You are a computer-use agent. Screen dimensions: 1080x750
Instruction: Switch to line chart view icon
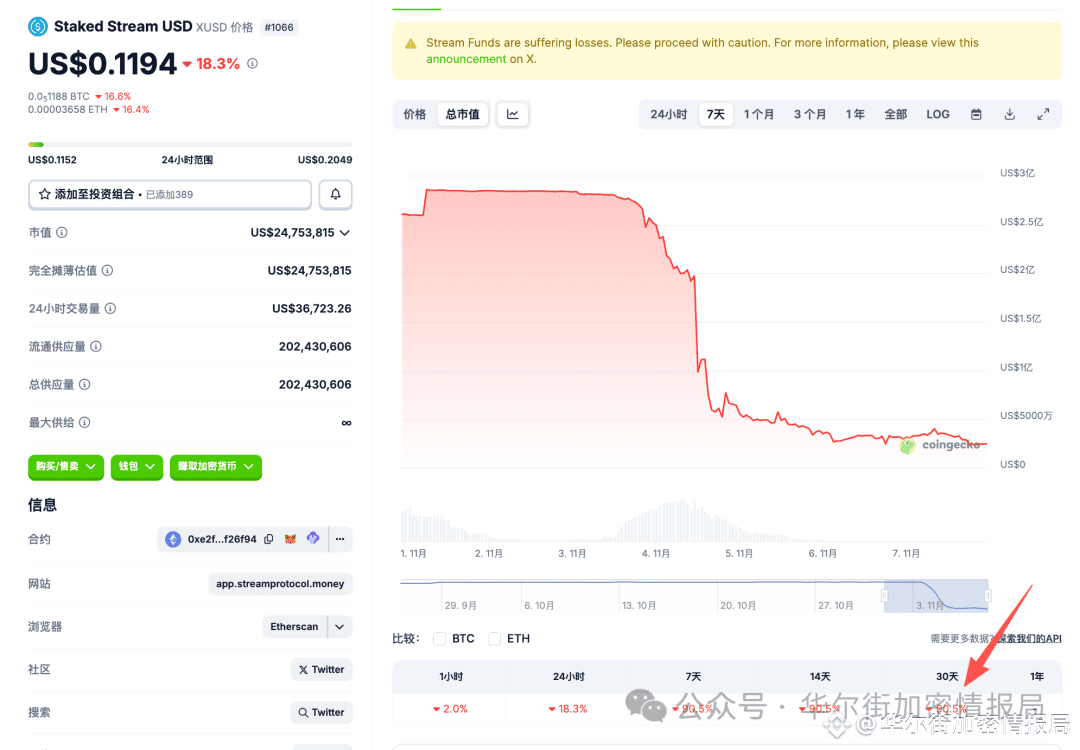[x=512, y=114]
